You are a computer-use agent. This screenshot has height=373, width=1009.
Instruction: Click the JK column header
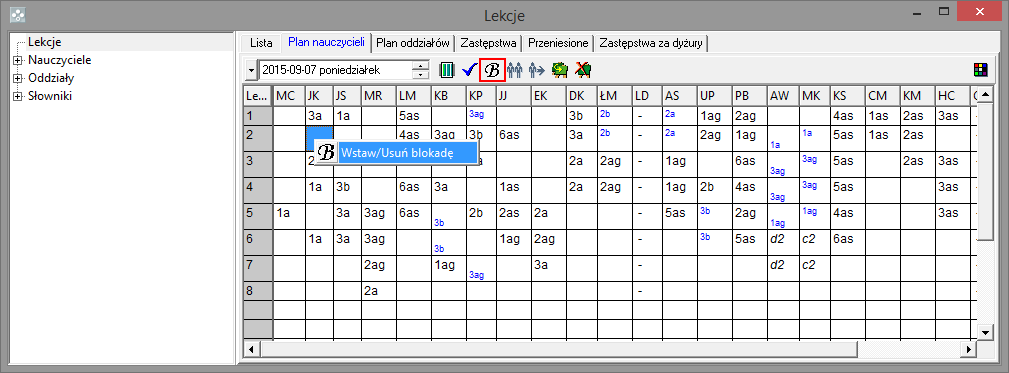(319, 96)
